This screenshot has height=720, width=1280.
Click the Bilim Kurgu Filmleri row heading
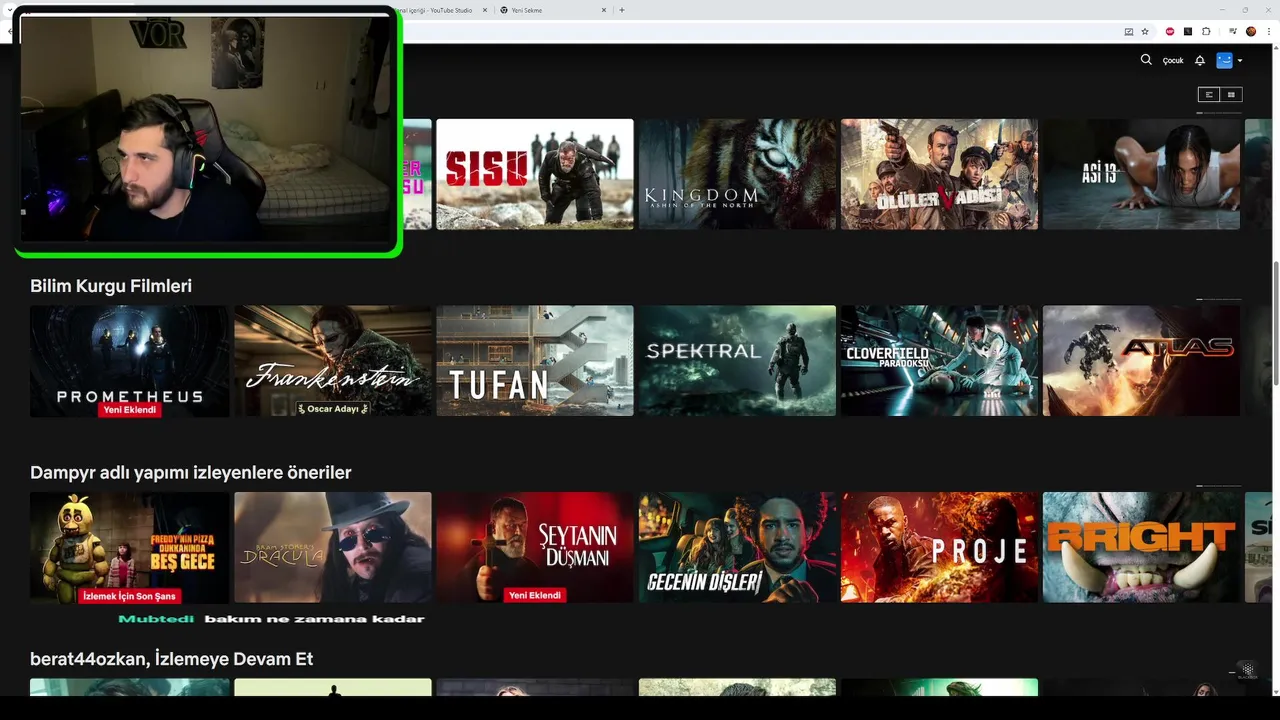[111, 286]
